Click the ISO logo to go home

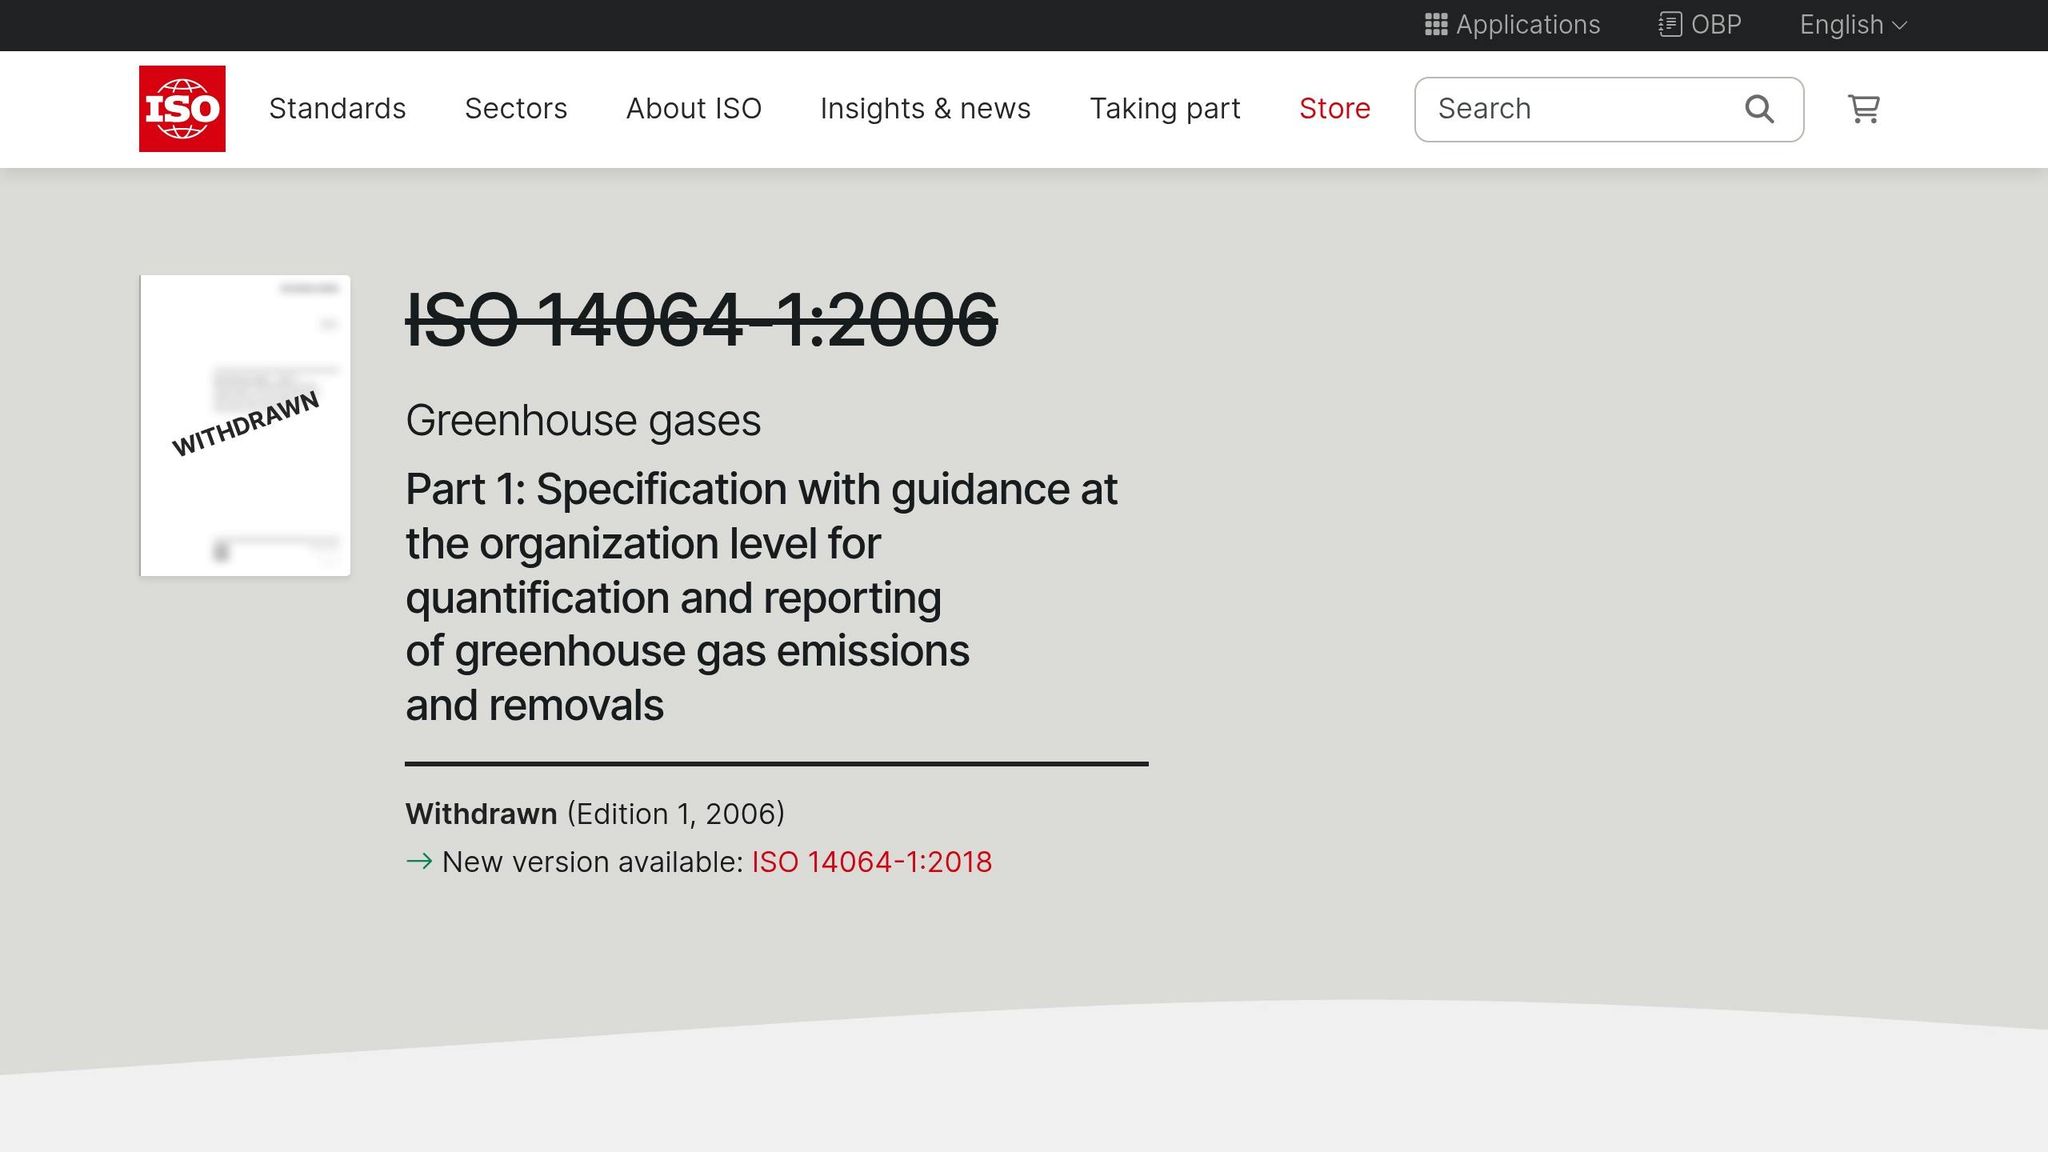[182, 108]
